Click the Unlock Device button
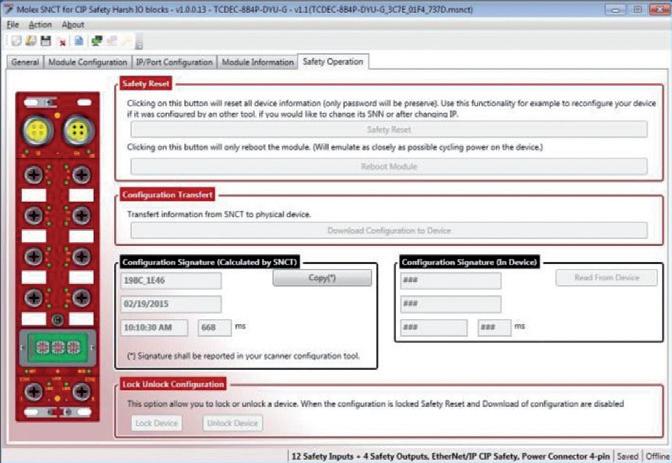The height and width of the screenshot is (463, 672). [x=233, y=423]
